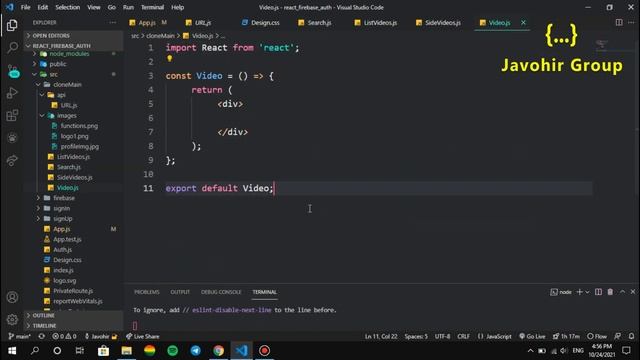Open Windows Start menu

click(x=12, y=351)
